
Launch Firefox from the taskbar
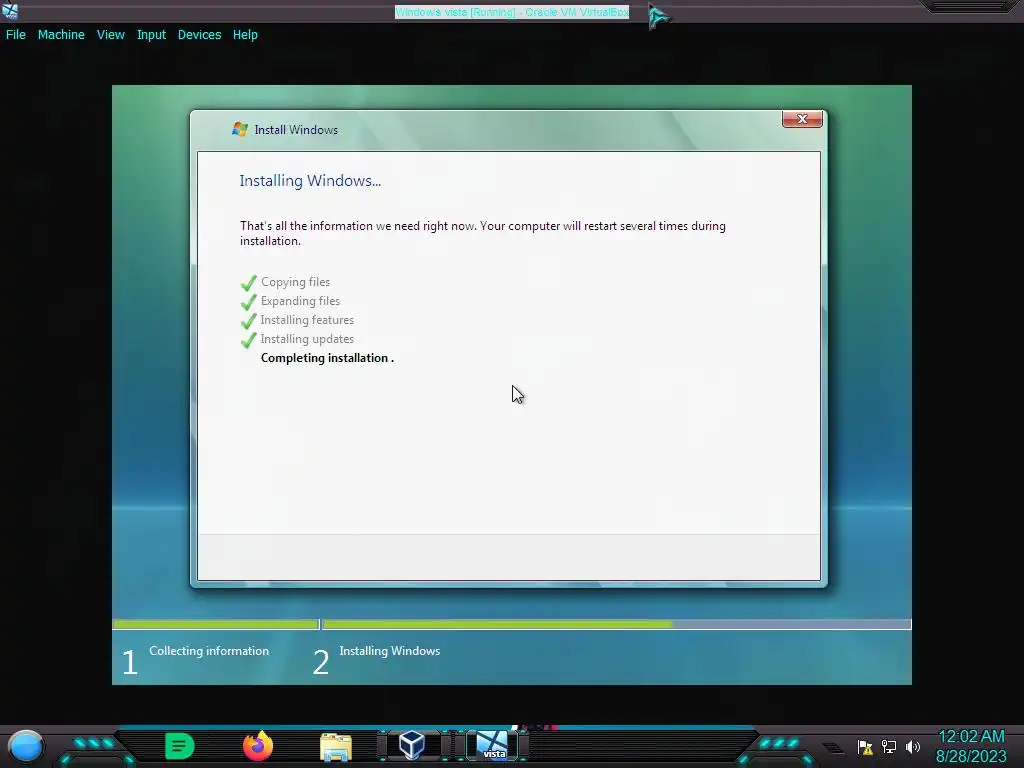258,746
